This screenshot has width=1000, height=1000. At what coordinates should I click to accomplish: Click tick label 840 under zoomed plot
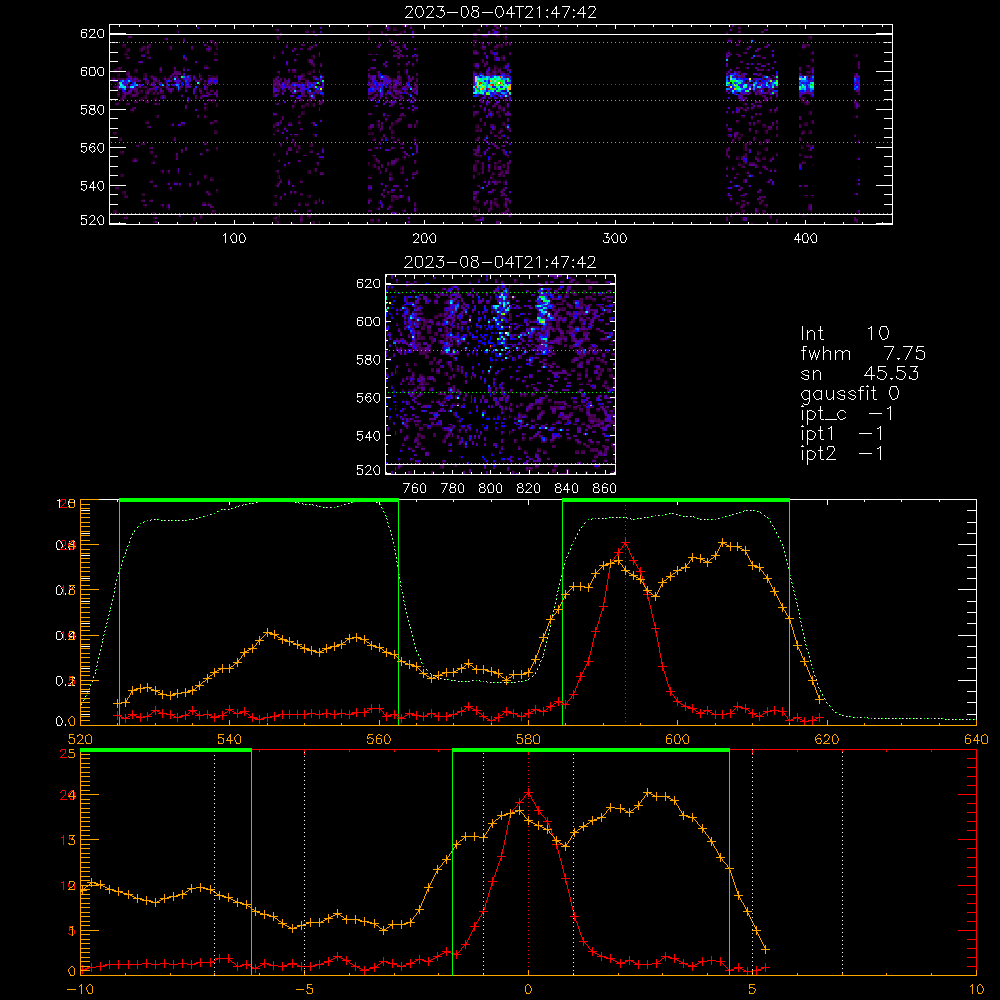pyautogui.click(x=566, y=489)
